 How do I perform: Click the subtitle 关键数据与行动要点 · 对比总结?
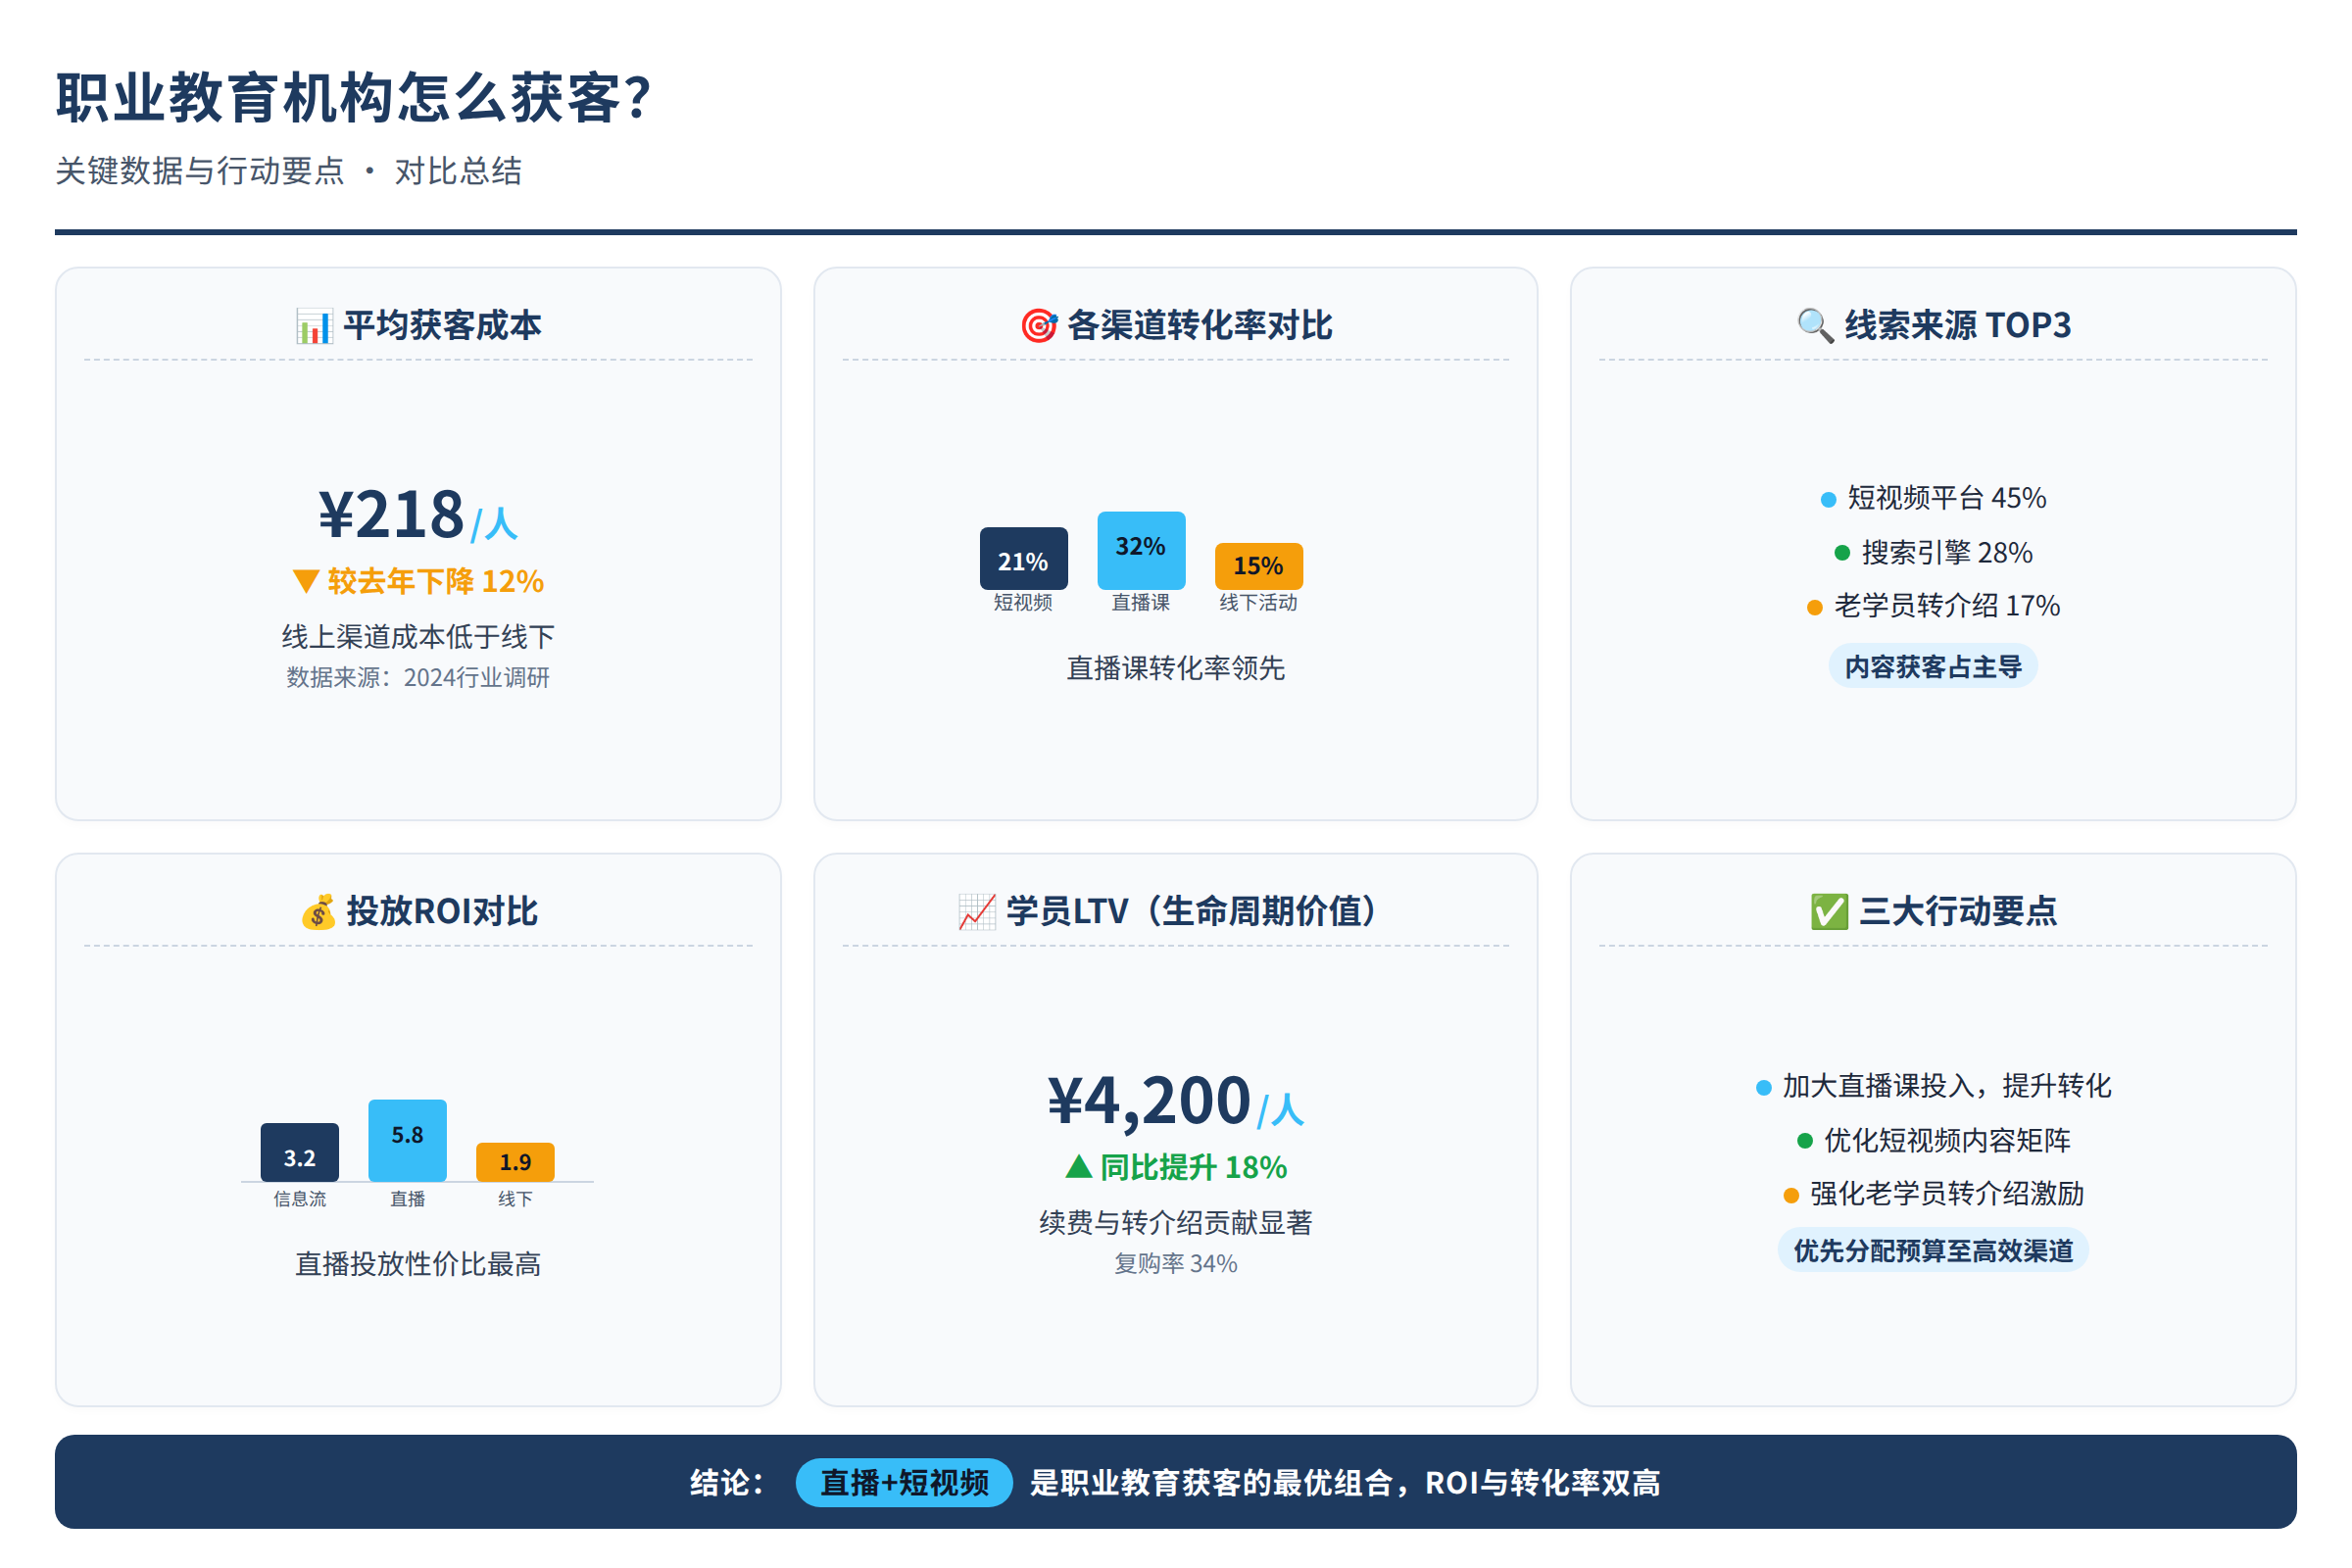288,171
